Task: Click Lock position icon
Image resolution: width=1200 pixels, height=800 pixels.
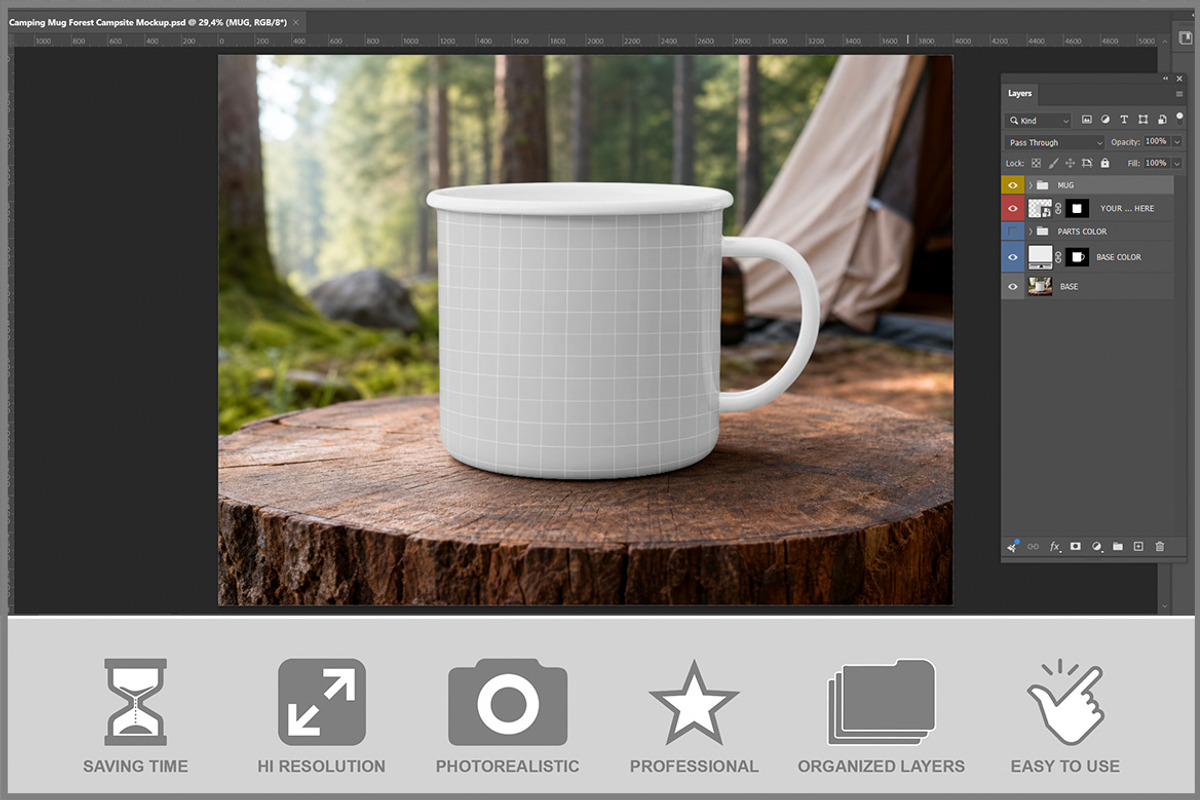Action: [1070, 163]
